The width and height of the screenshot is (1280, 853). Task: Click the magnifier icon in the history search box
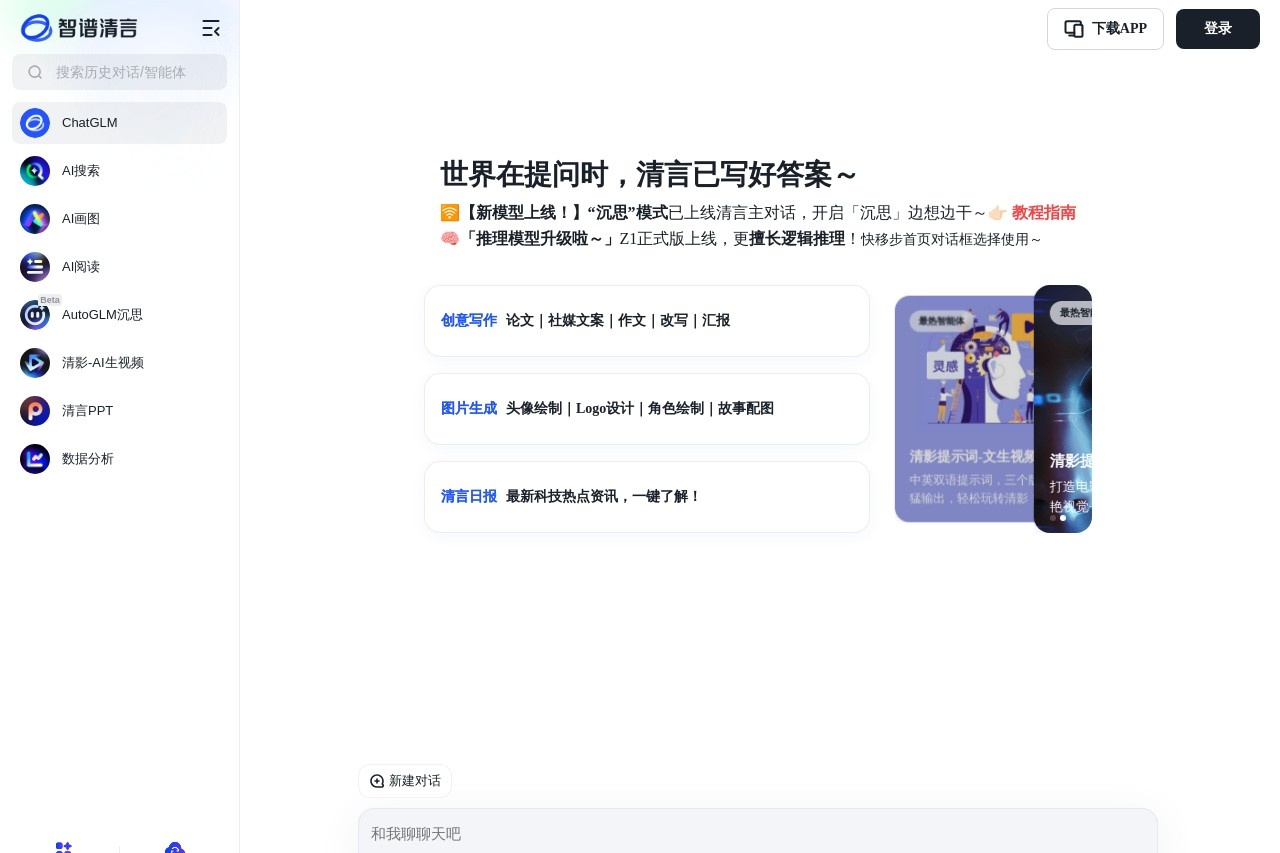click(x=35, y=72)
